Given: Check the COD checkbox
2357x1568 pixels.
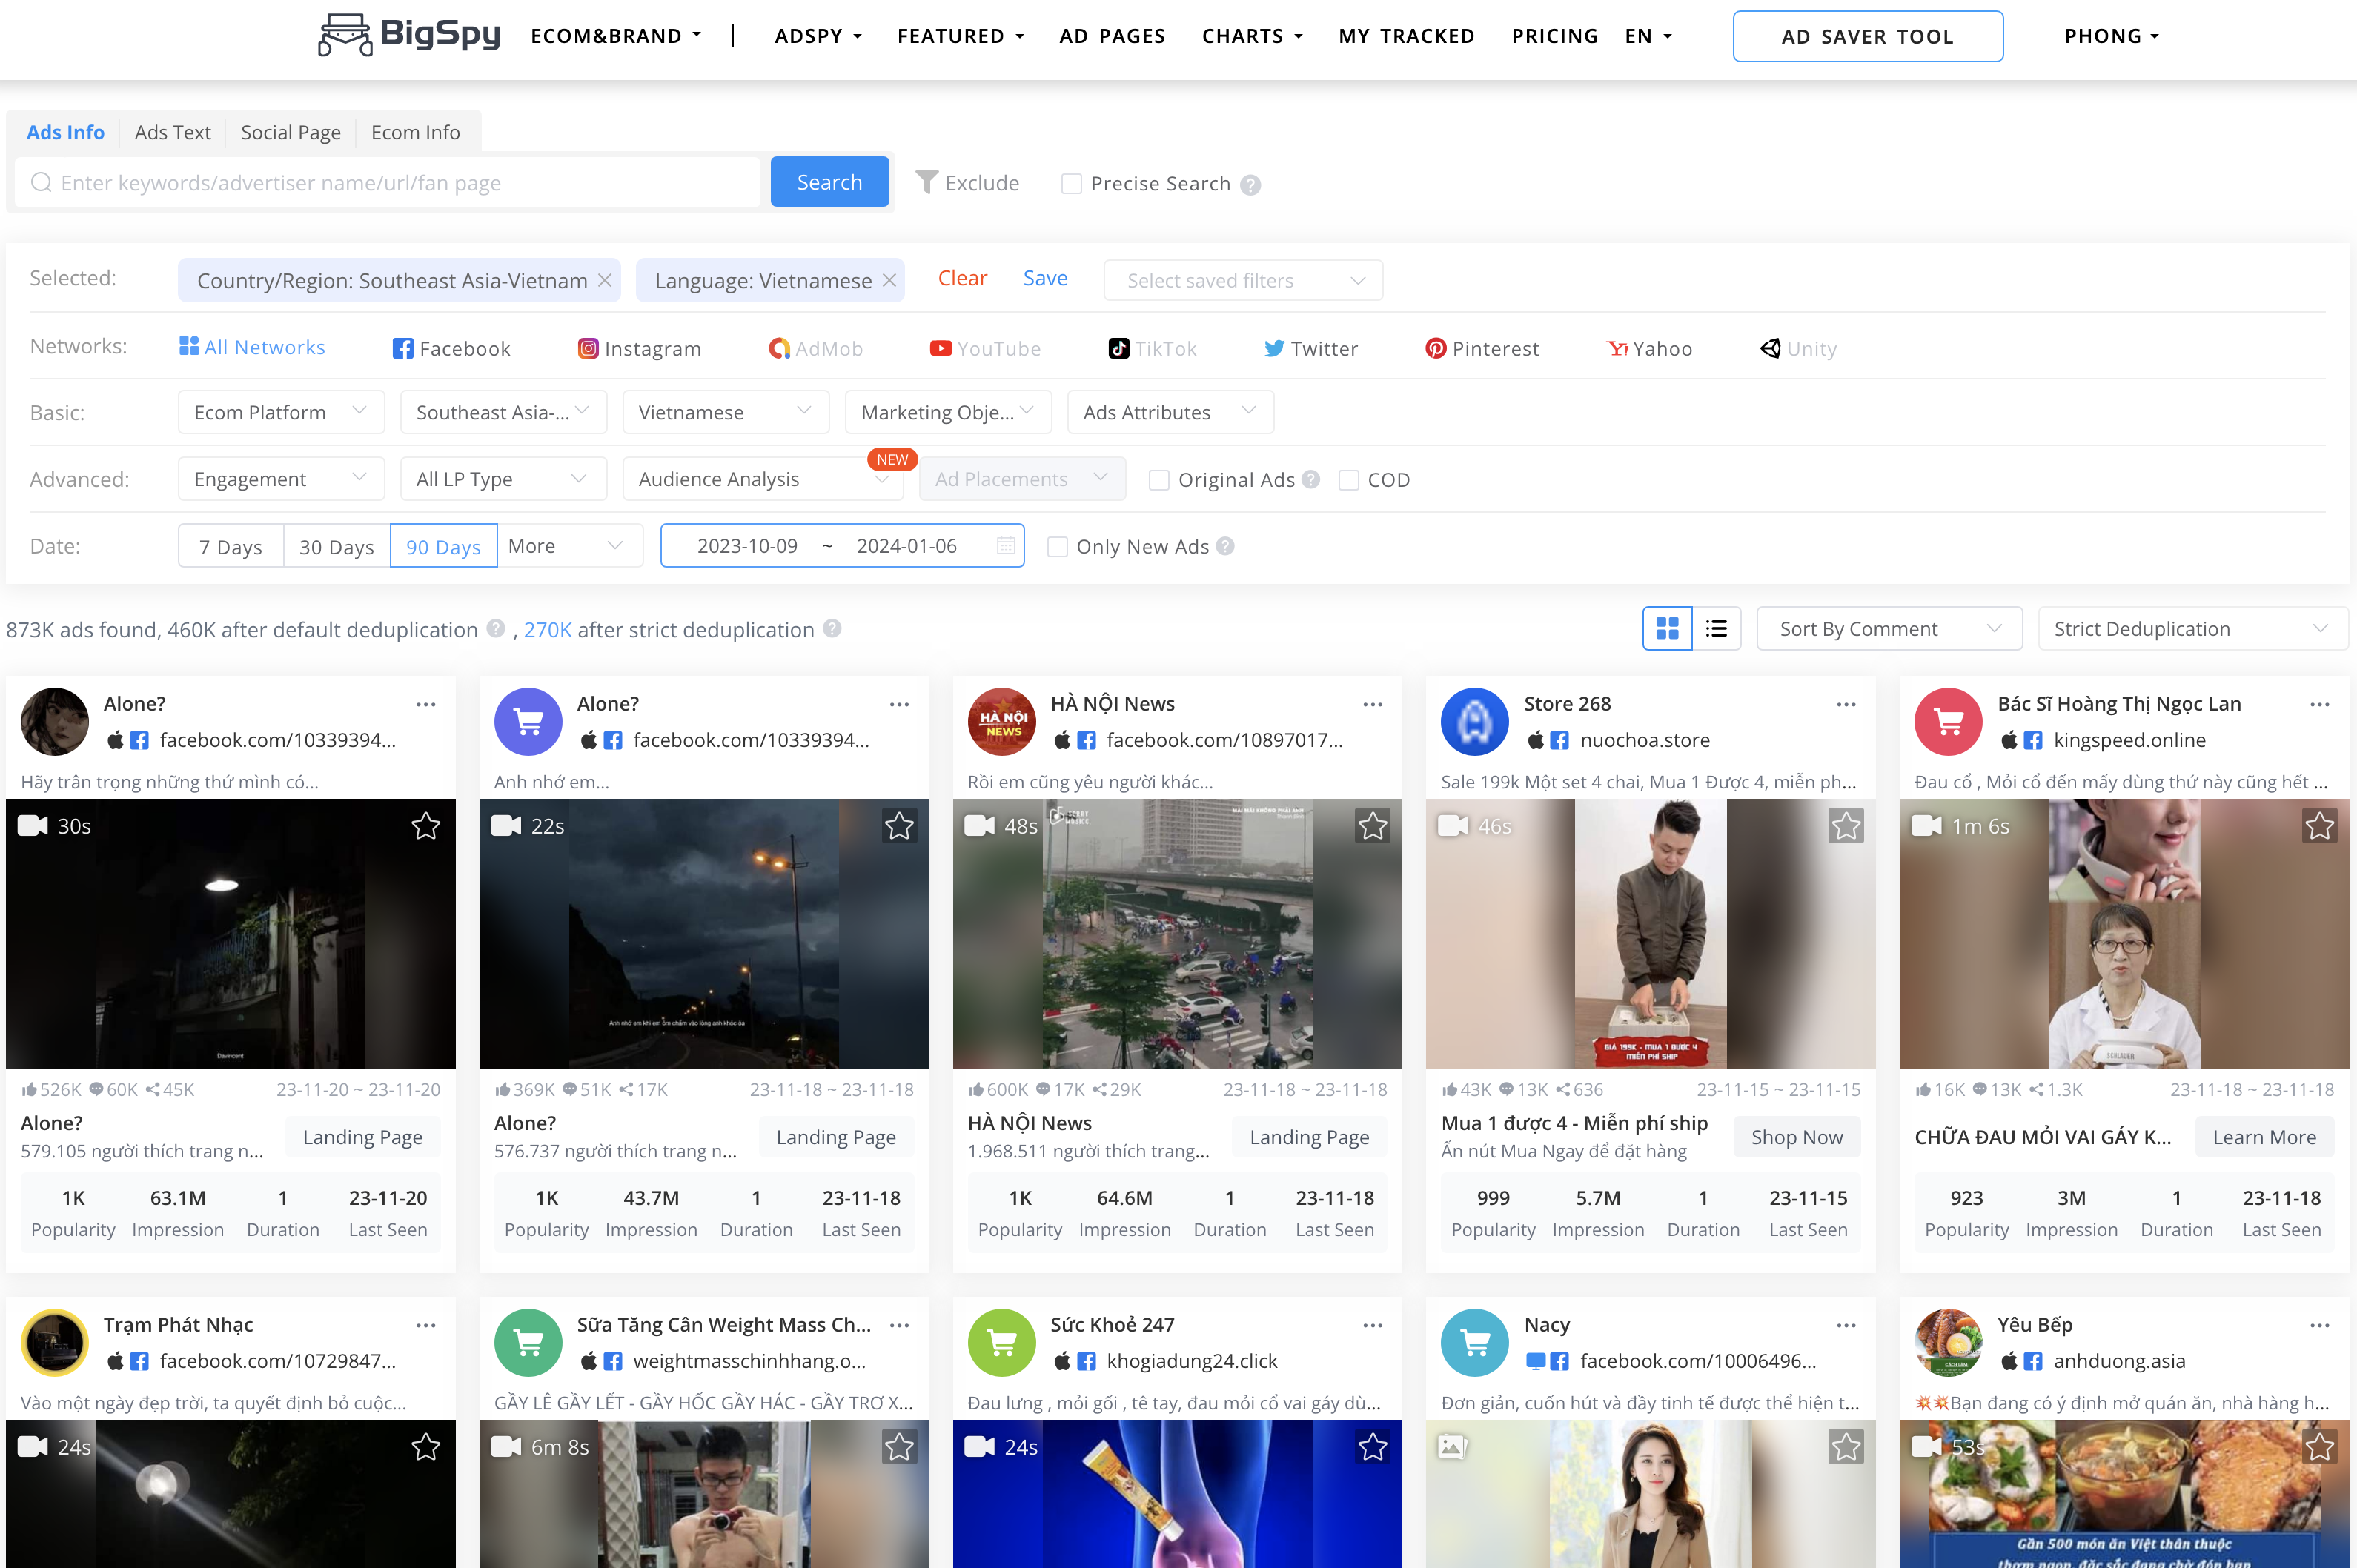Looking at the screenshot, I should (x=1348, y=480).
